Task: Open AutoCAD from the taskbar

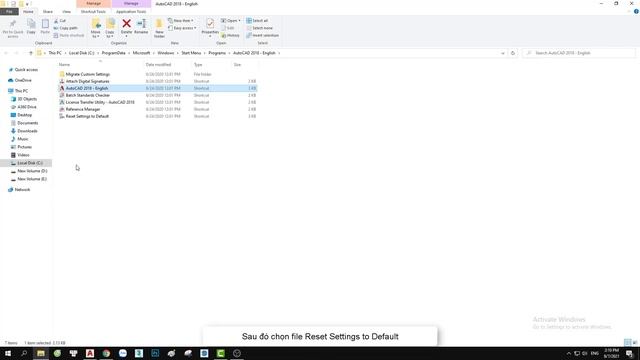Action: tap(90, 353)
